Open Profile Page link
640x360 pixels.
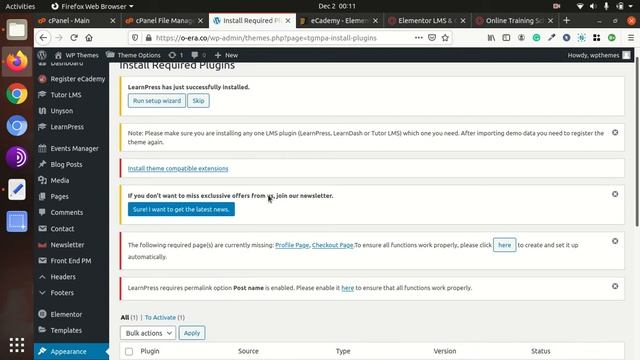coord(292,245)
